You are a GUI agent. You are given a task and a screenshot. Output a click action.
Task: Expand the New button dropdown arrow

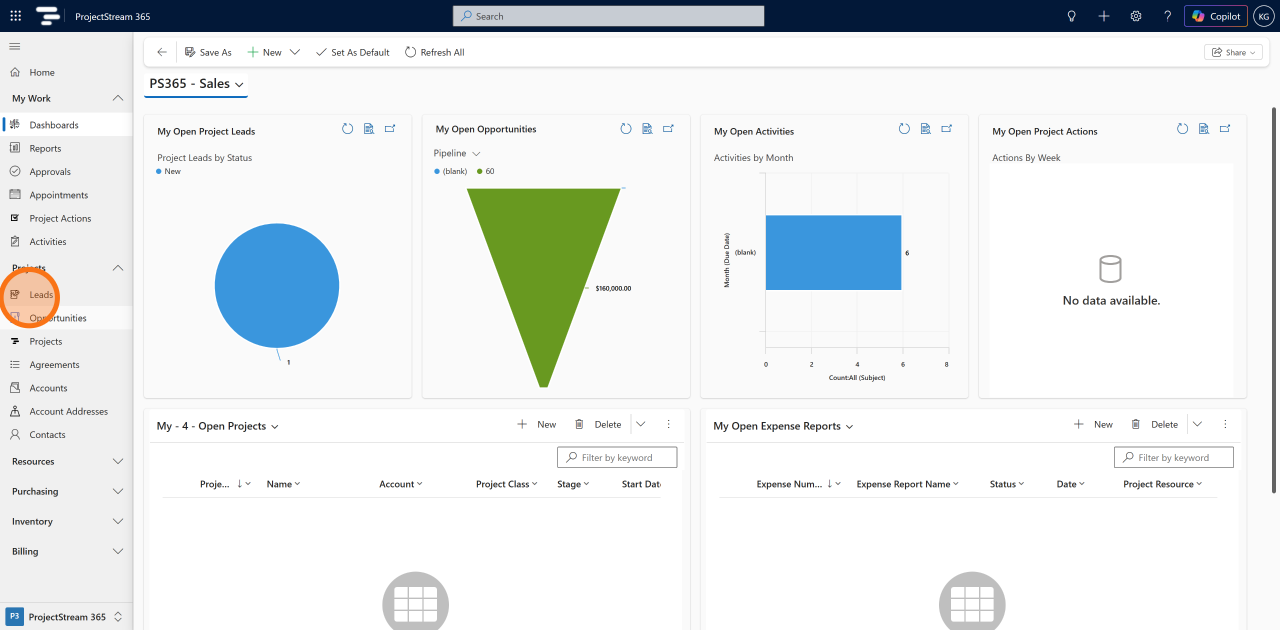coord(295,52)
